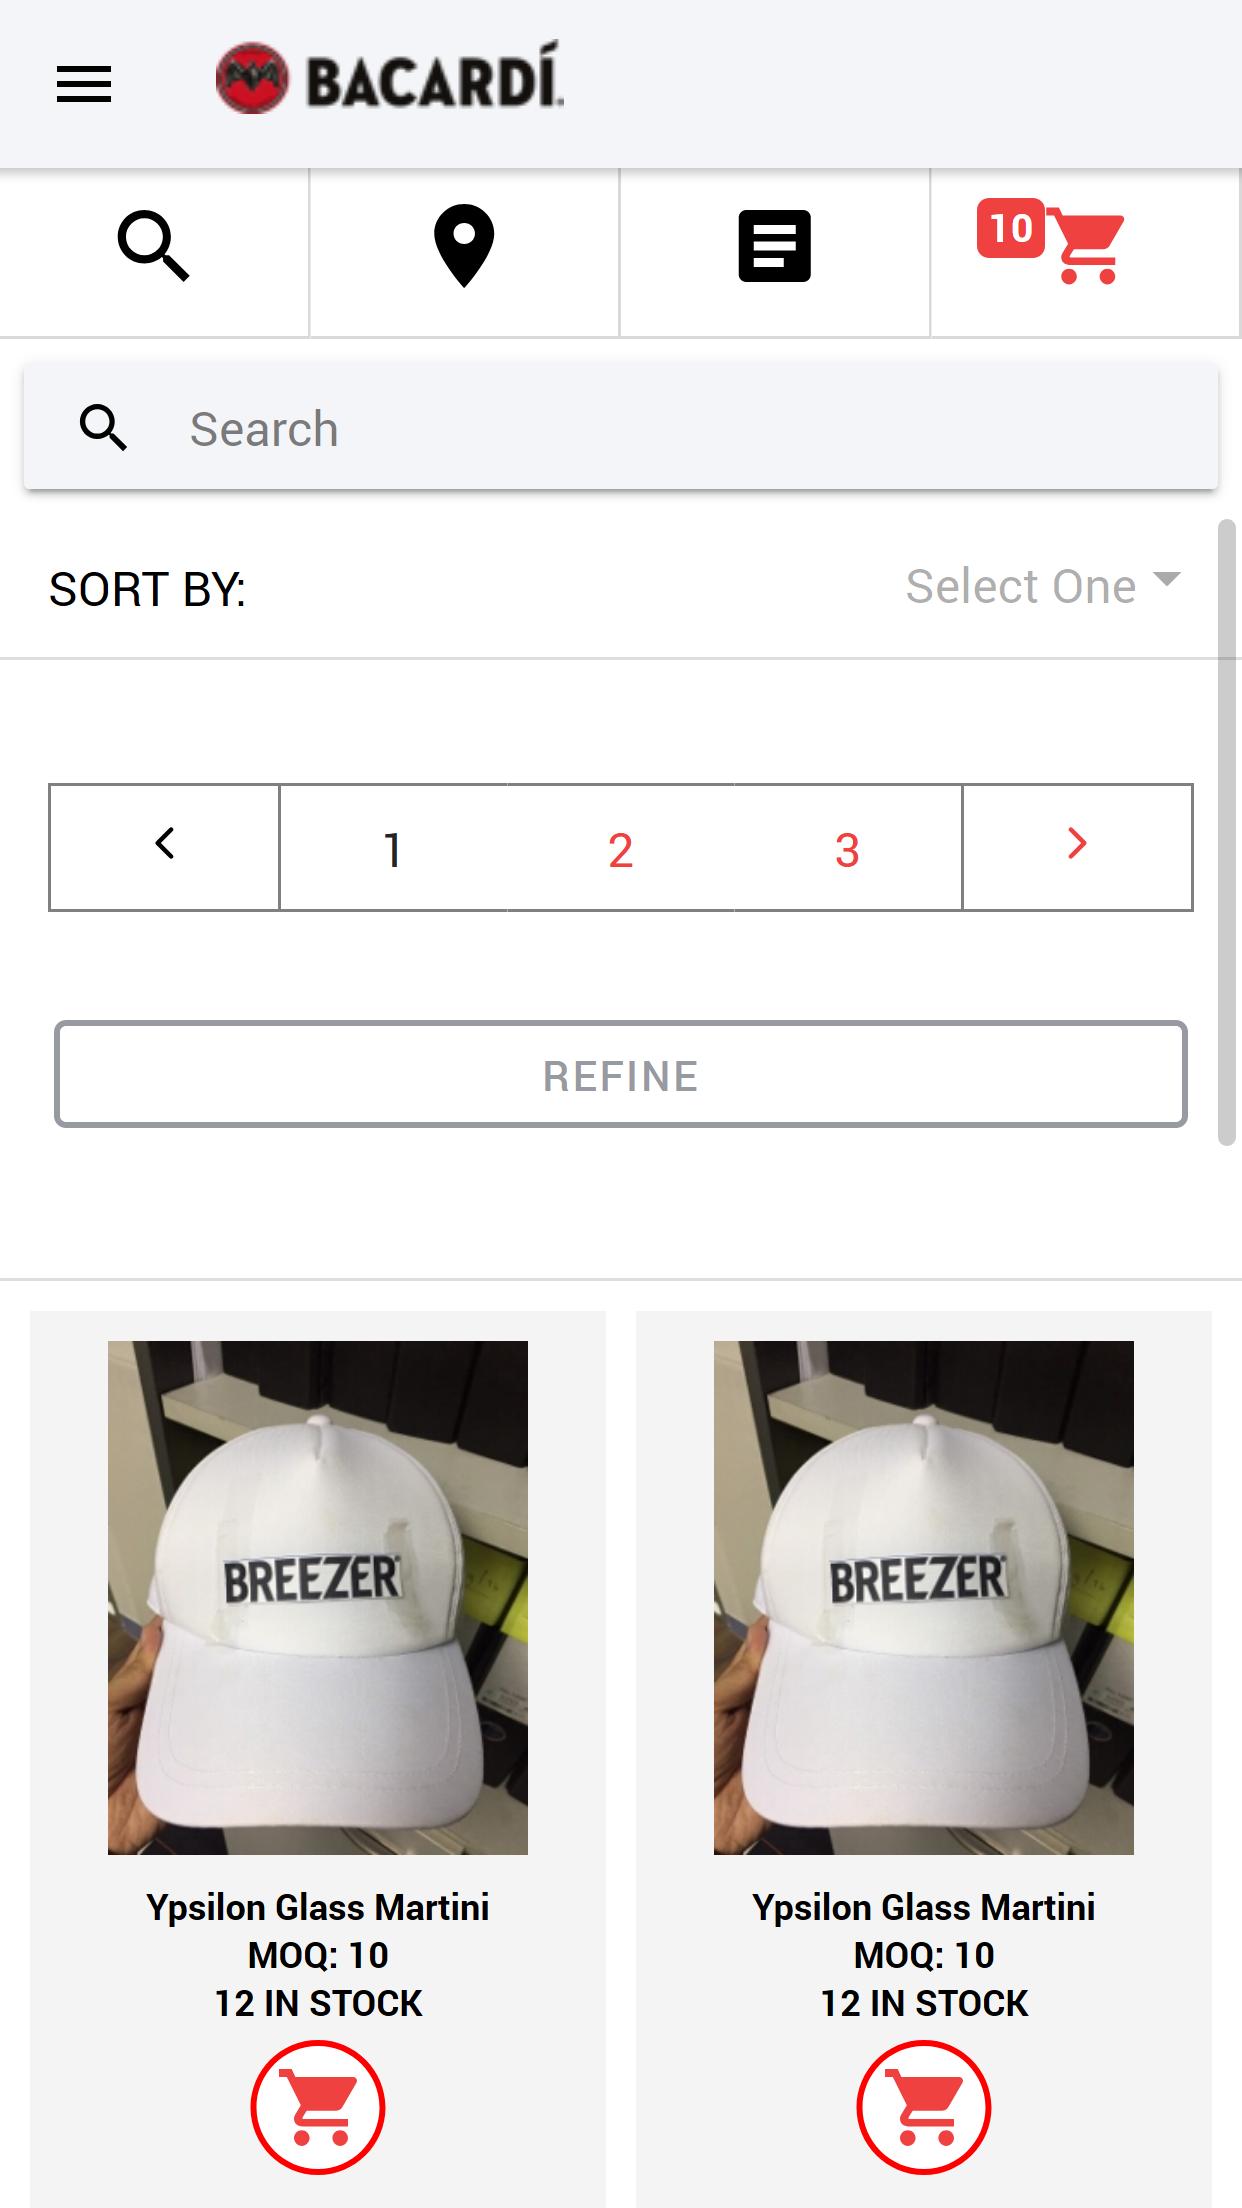This screenshot has width=1242, height=2208.
Task: Click the Sort By dropdown arrow
Action: (1166, 580)
